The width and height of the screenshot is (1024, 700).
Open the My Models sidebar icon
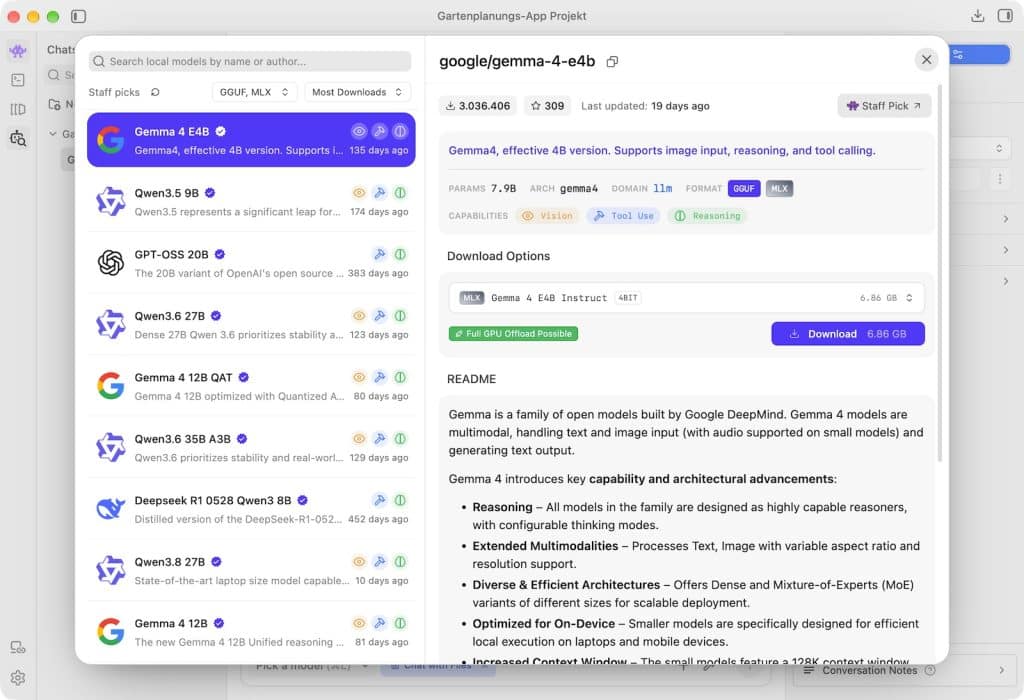[18, 109]
